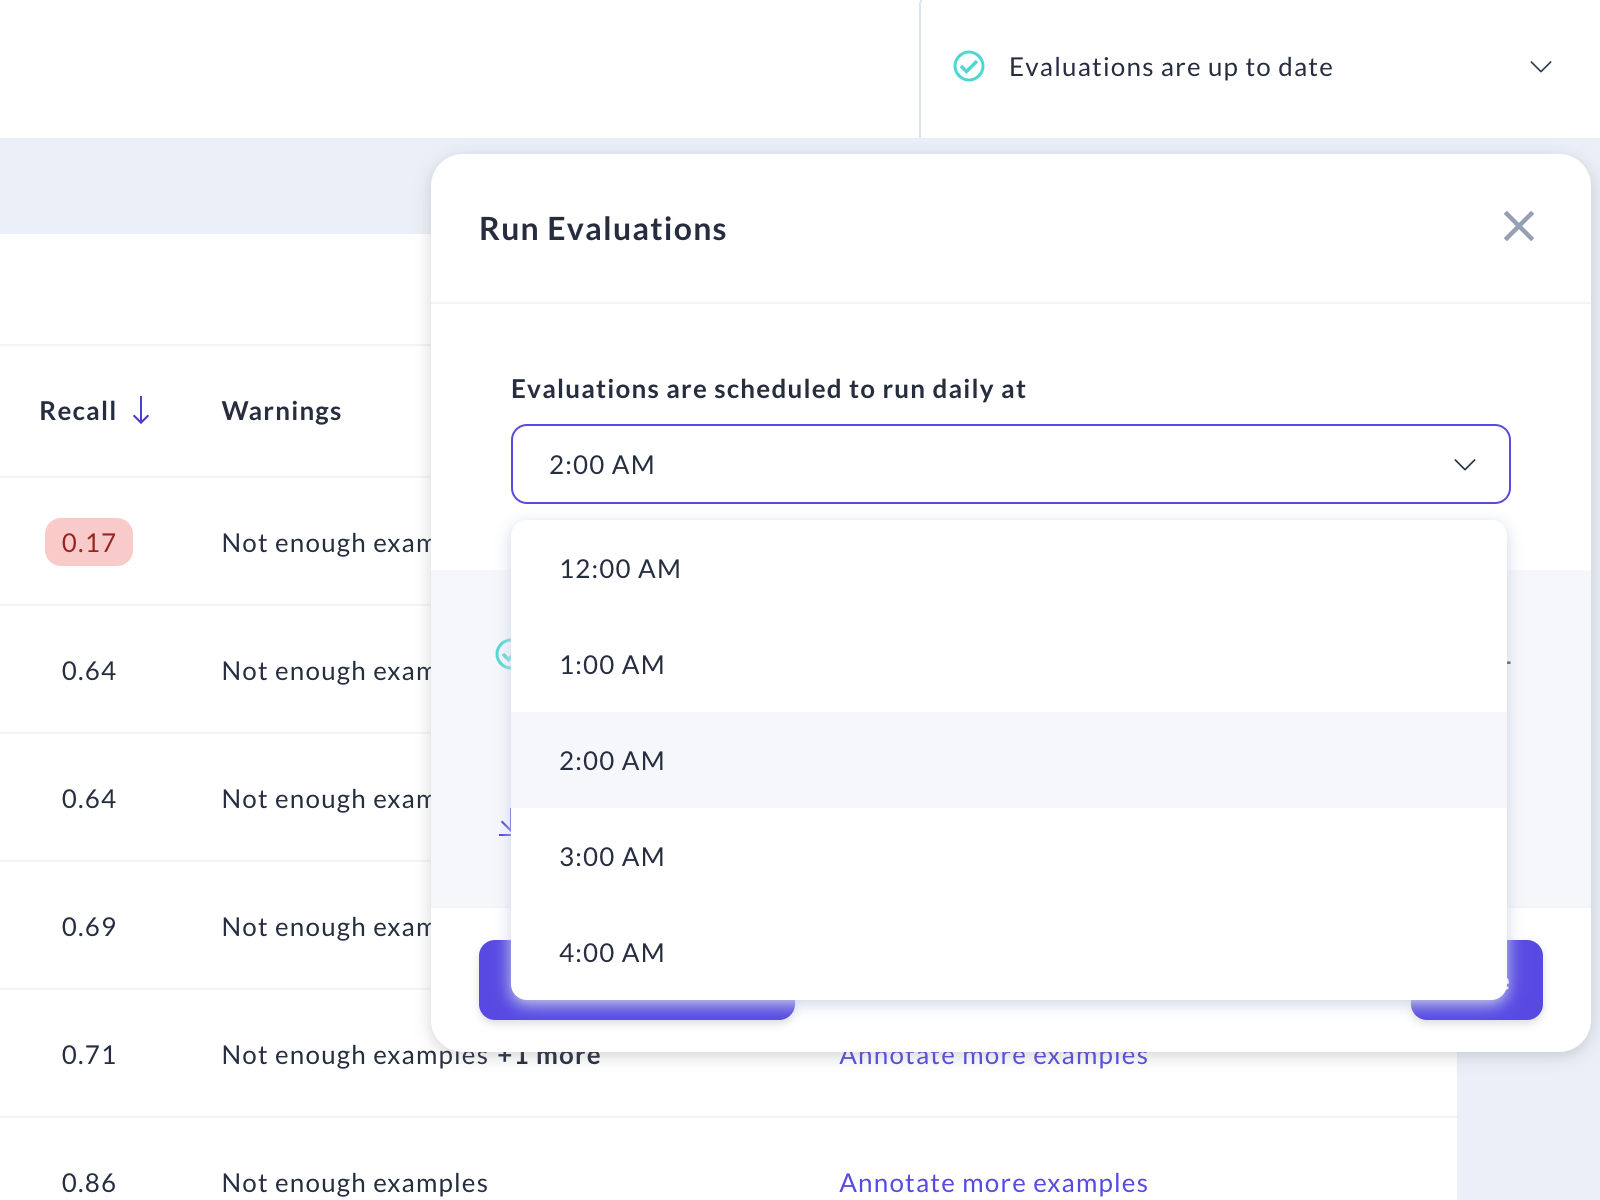The image size is (1600, 1200).
Task: Click the red 0.17 recall badge
Action: click(88, 542)
